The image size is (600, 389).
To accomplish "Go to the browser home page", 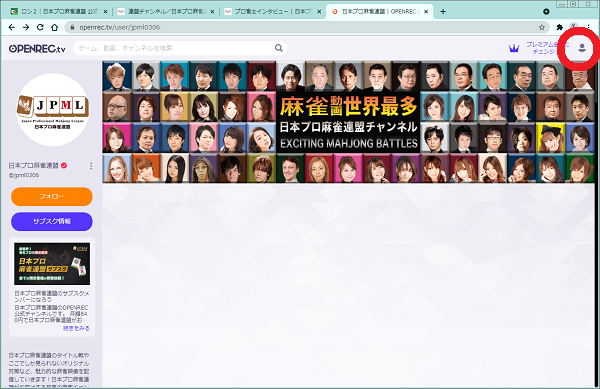I will tap(54, 27).
